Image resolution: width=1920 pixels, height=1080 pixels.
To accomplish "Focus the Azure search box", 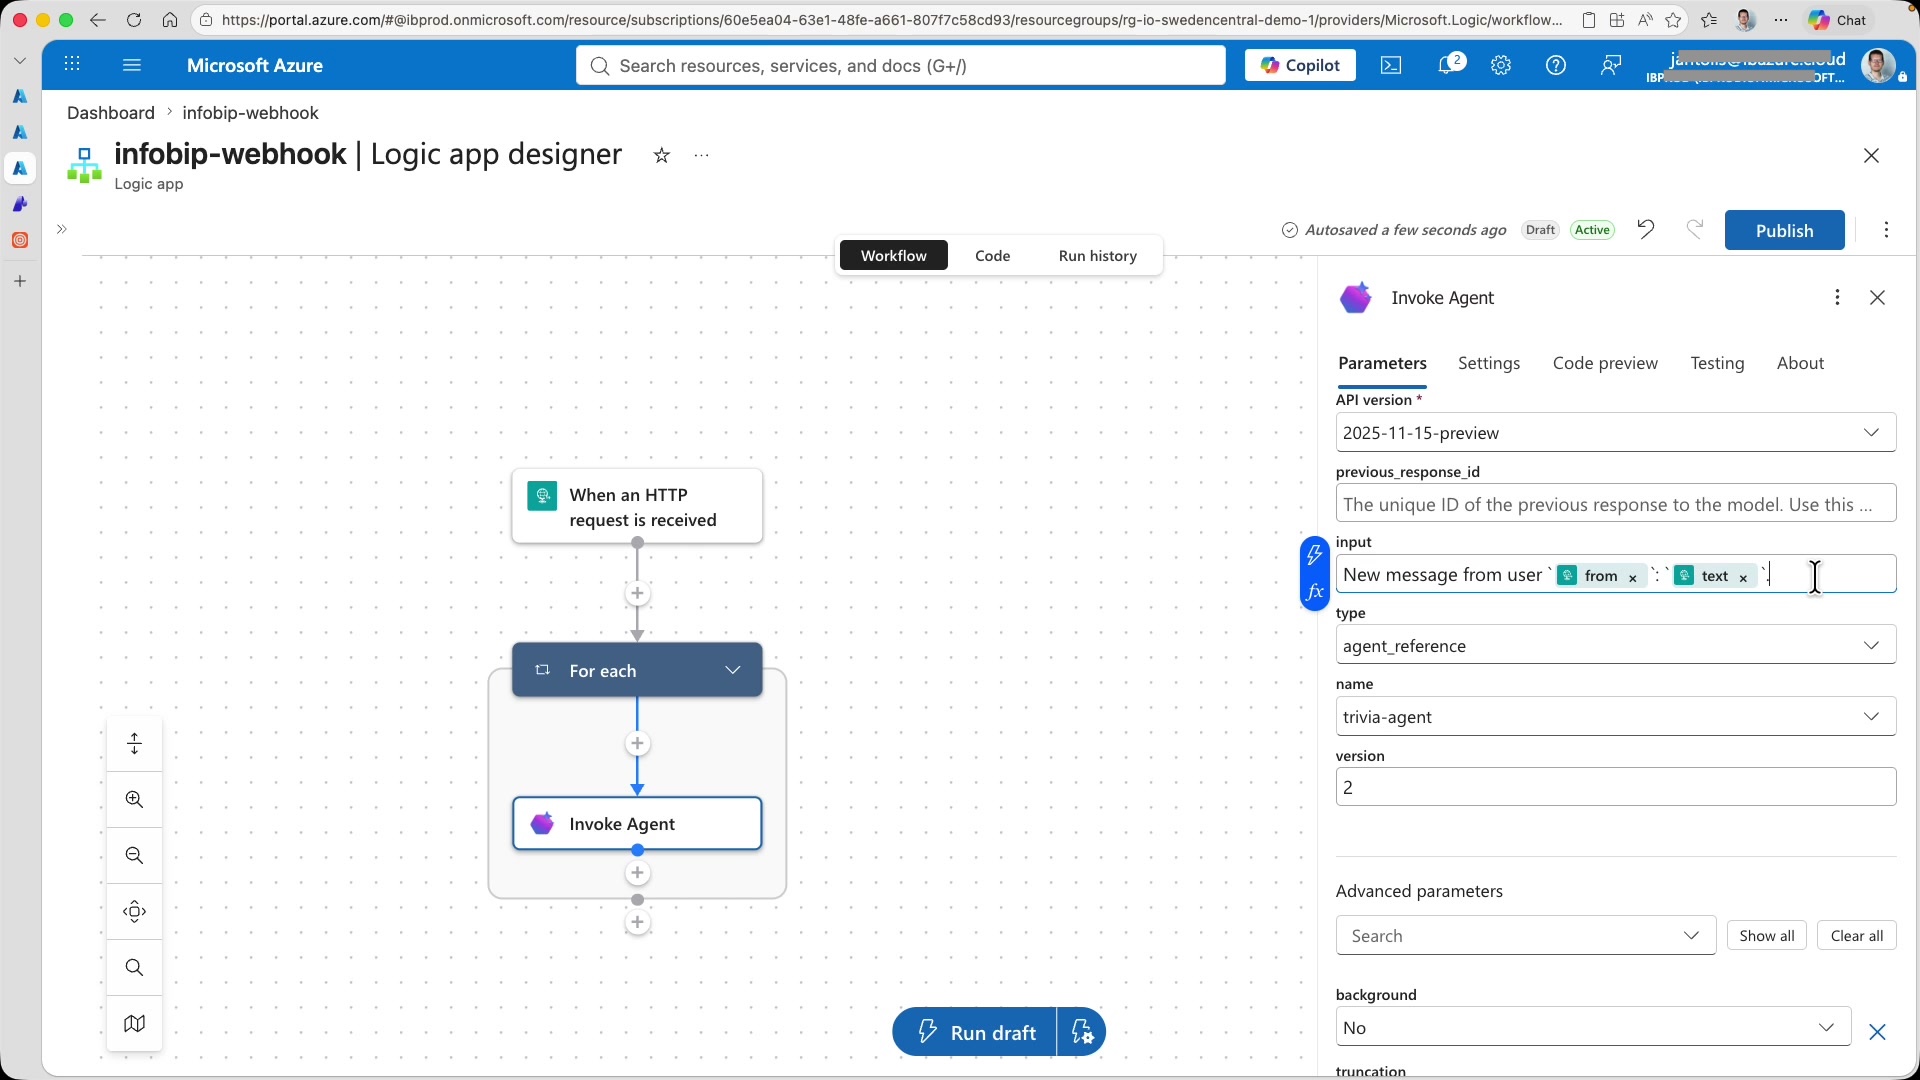I will pyautogui.click(x=900, y=65).
